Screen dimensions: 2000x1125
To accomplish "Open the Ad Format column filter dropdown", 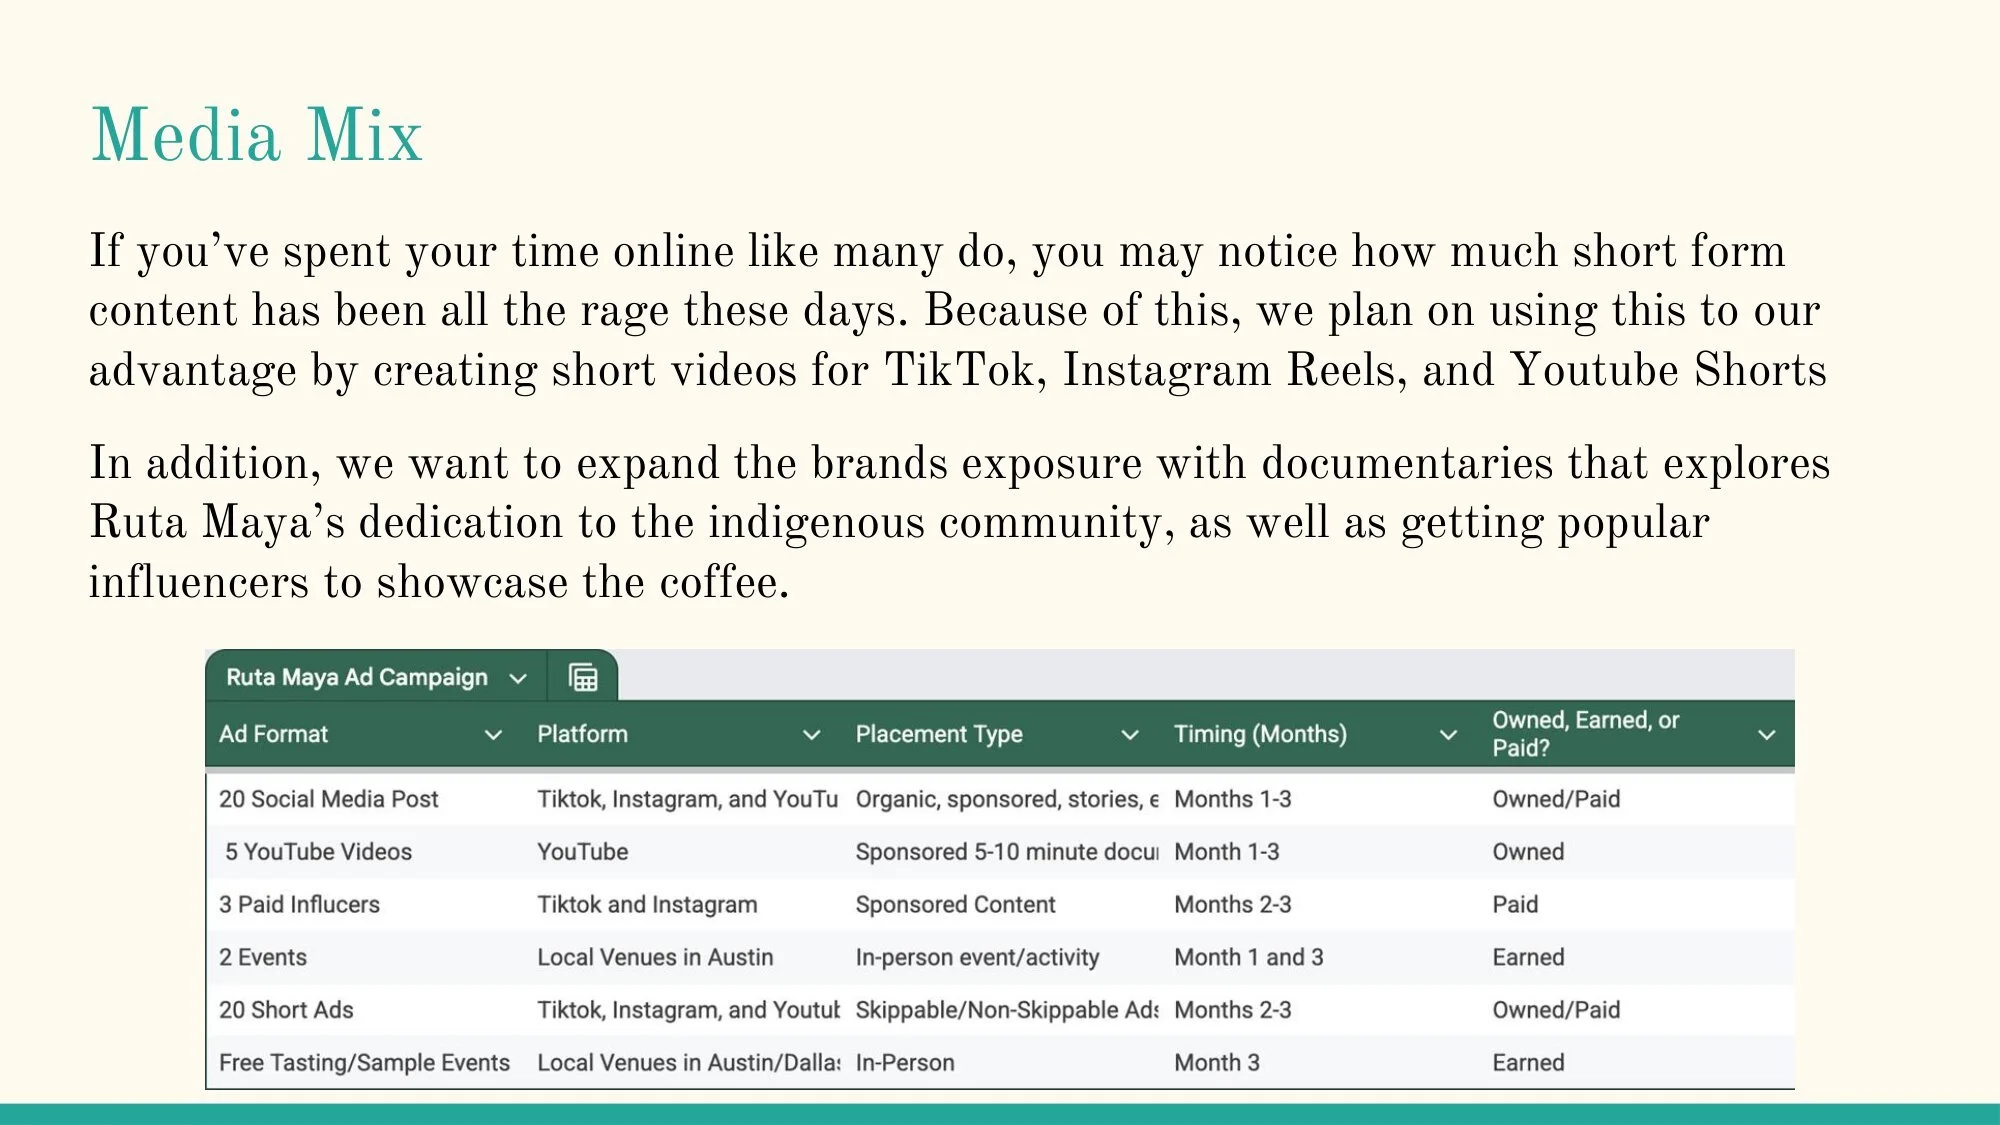I will (x=493, y=735).
